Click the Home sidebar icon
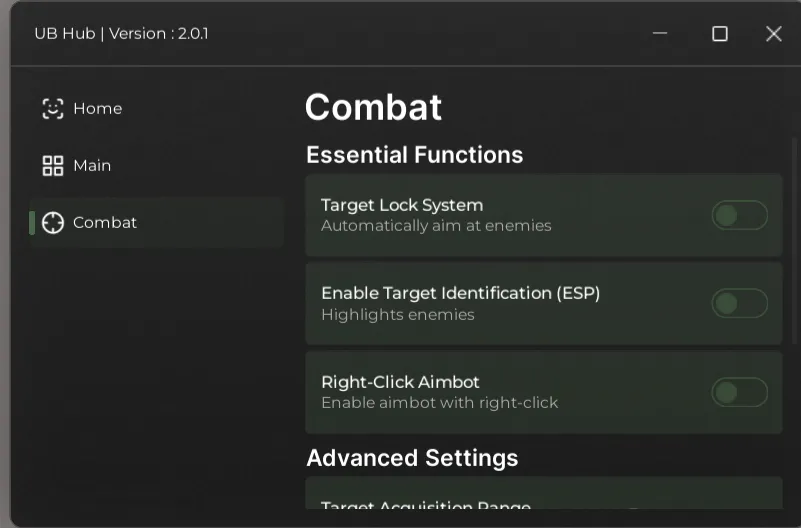This screenshot has width=801, height=528. point(52,109)
